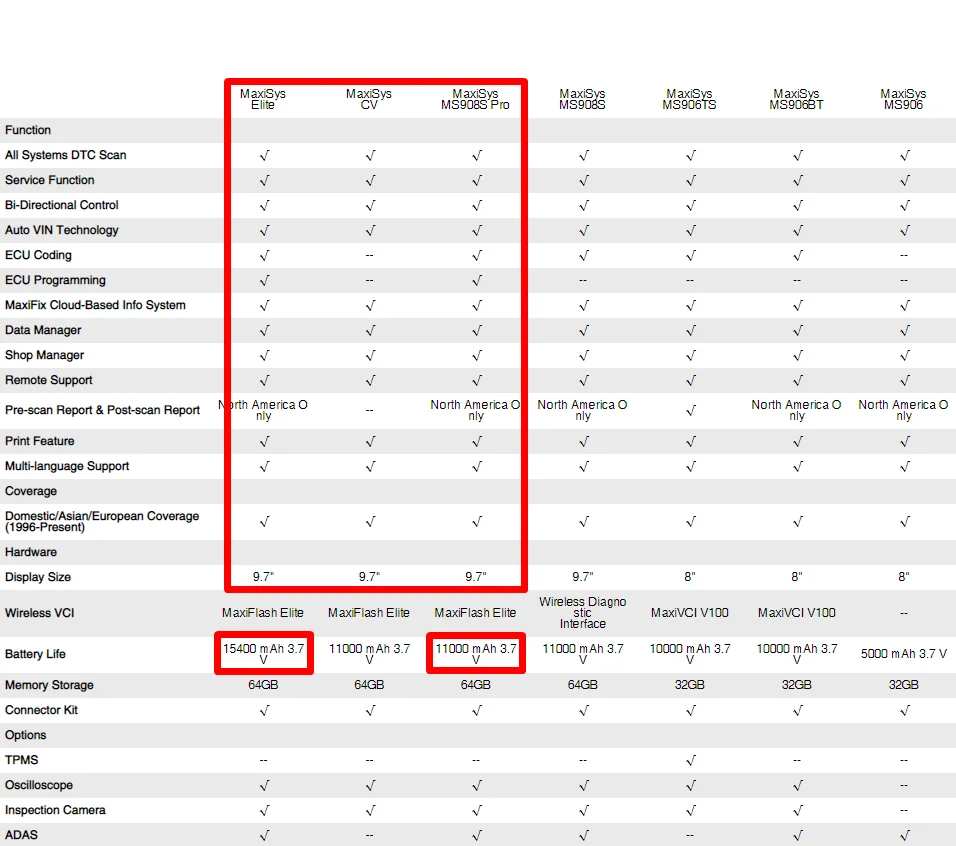Click the 15400 mAh 3.7 V battery cell
The image size is (956, 846).
(263, 653)
